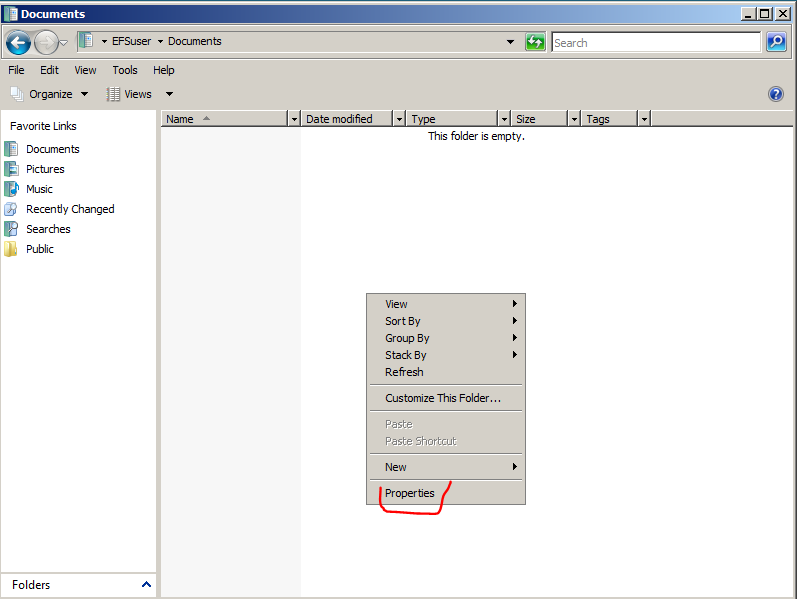The image size is (797, 599).
Task: Open the Searches favorite link
Action: (x=48, y=229)
